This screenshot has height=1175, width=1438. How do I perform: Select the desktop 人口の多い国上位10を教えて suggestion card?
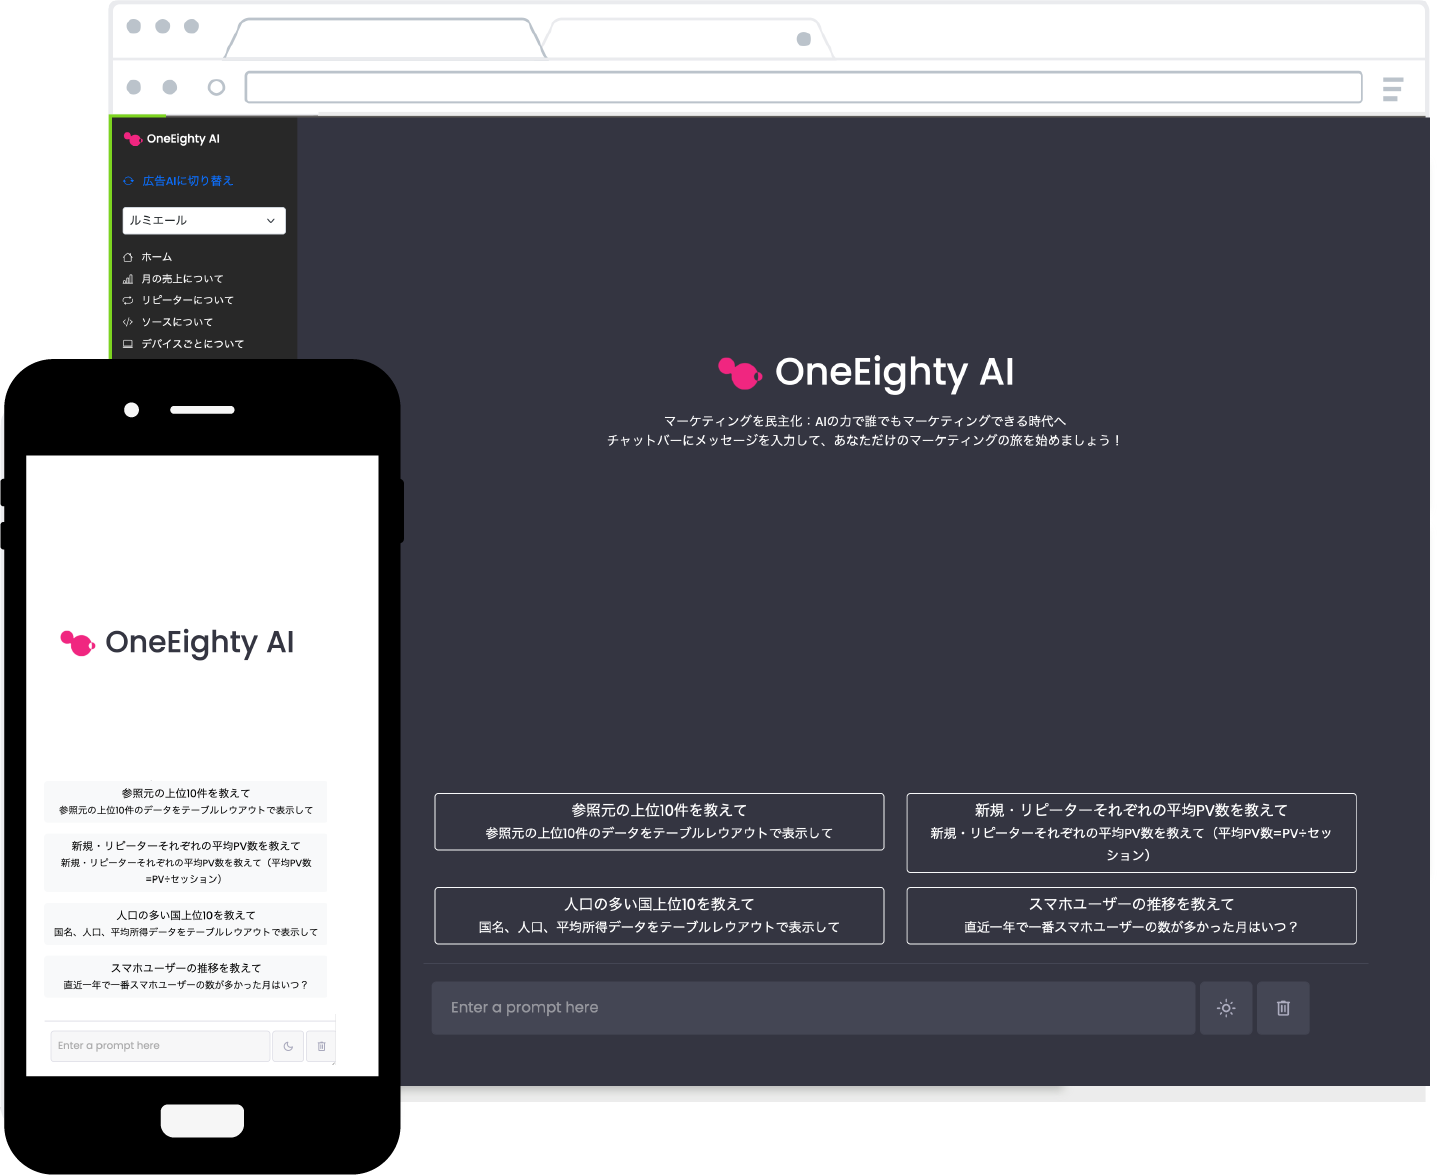(659, 916)
